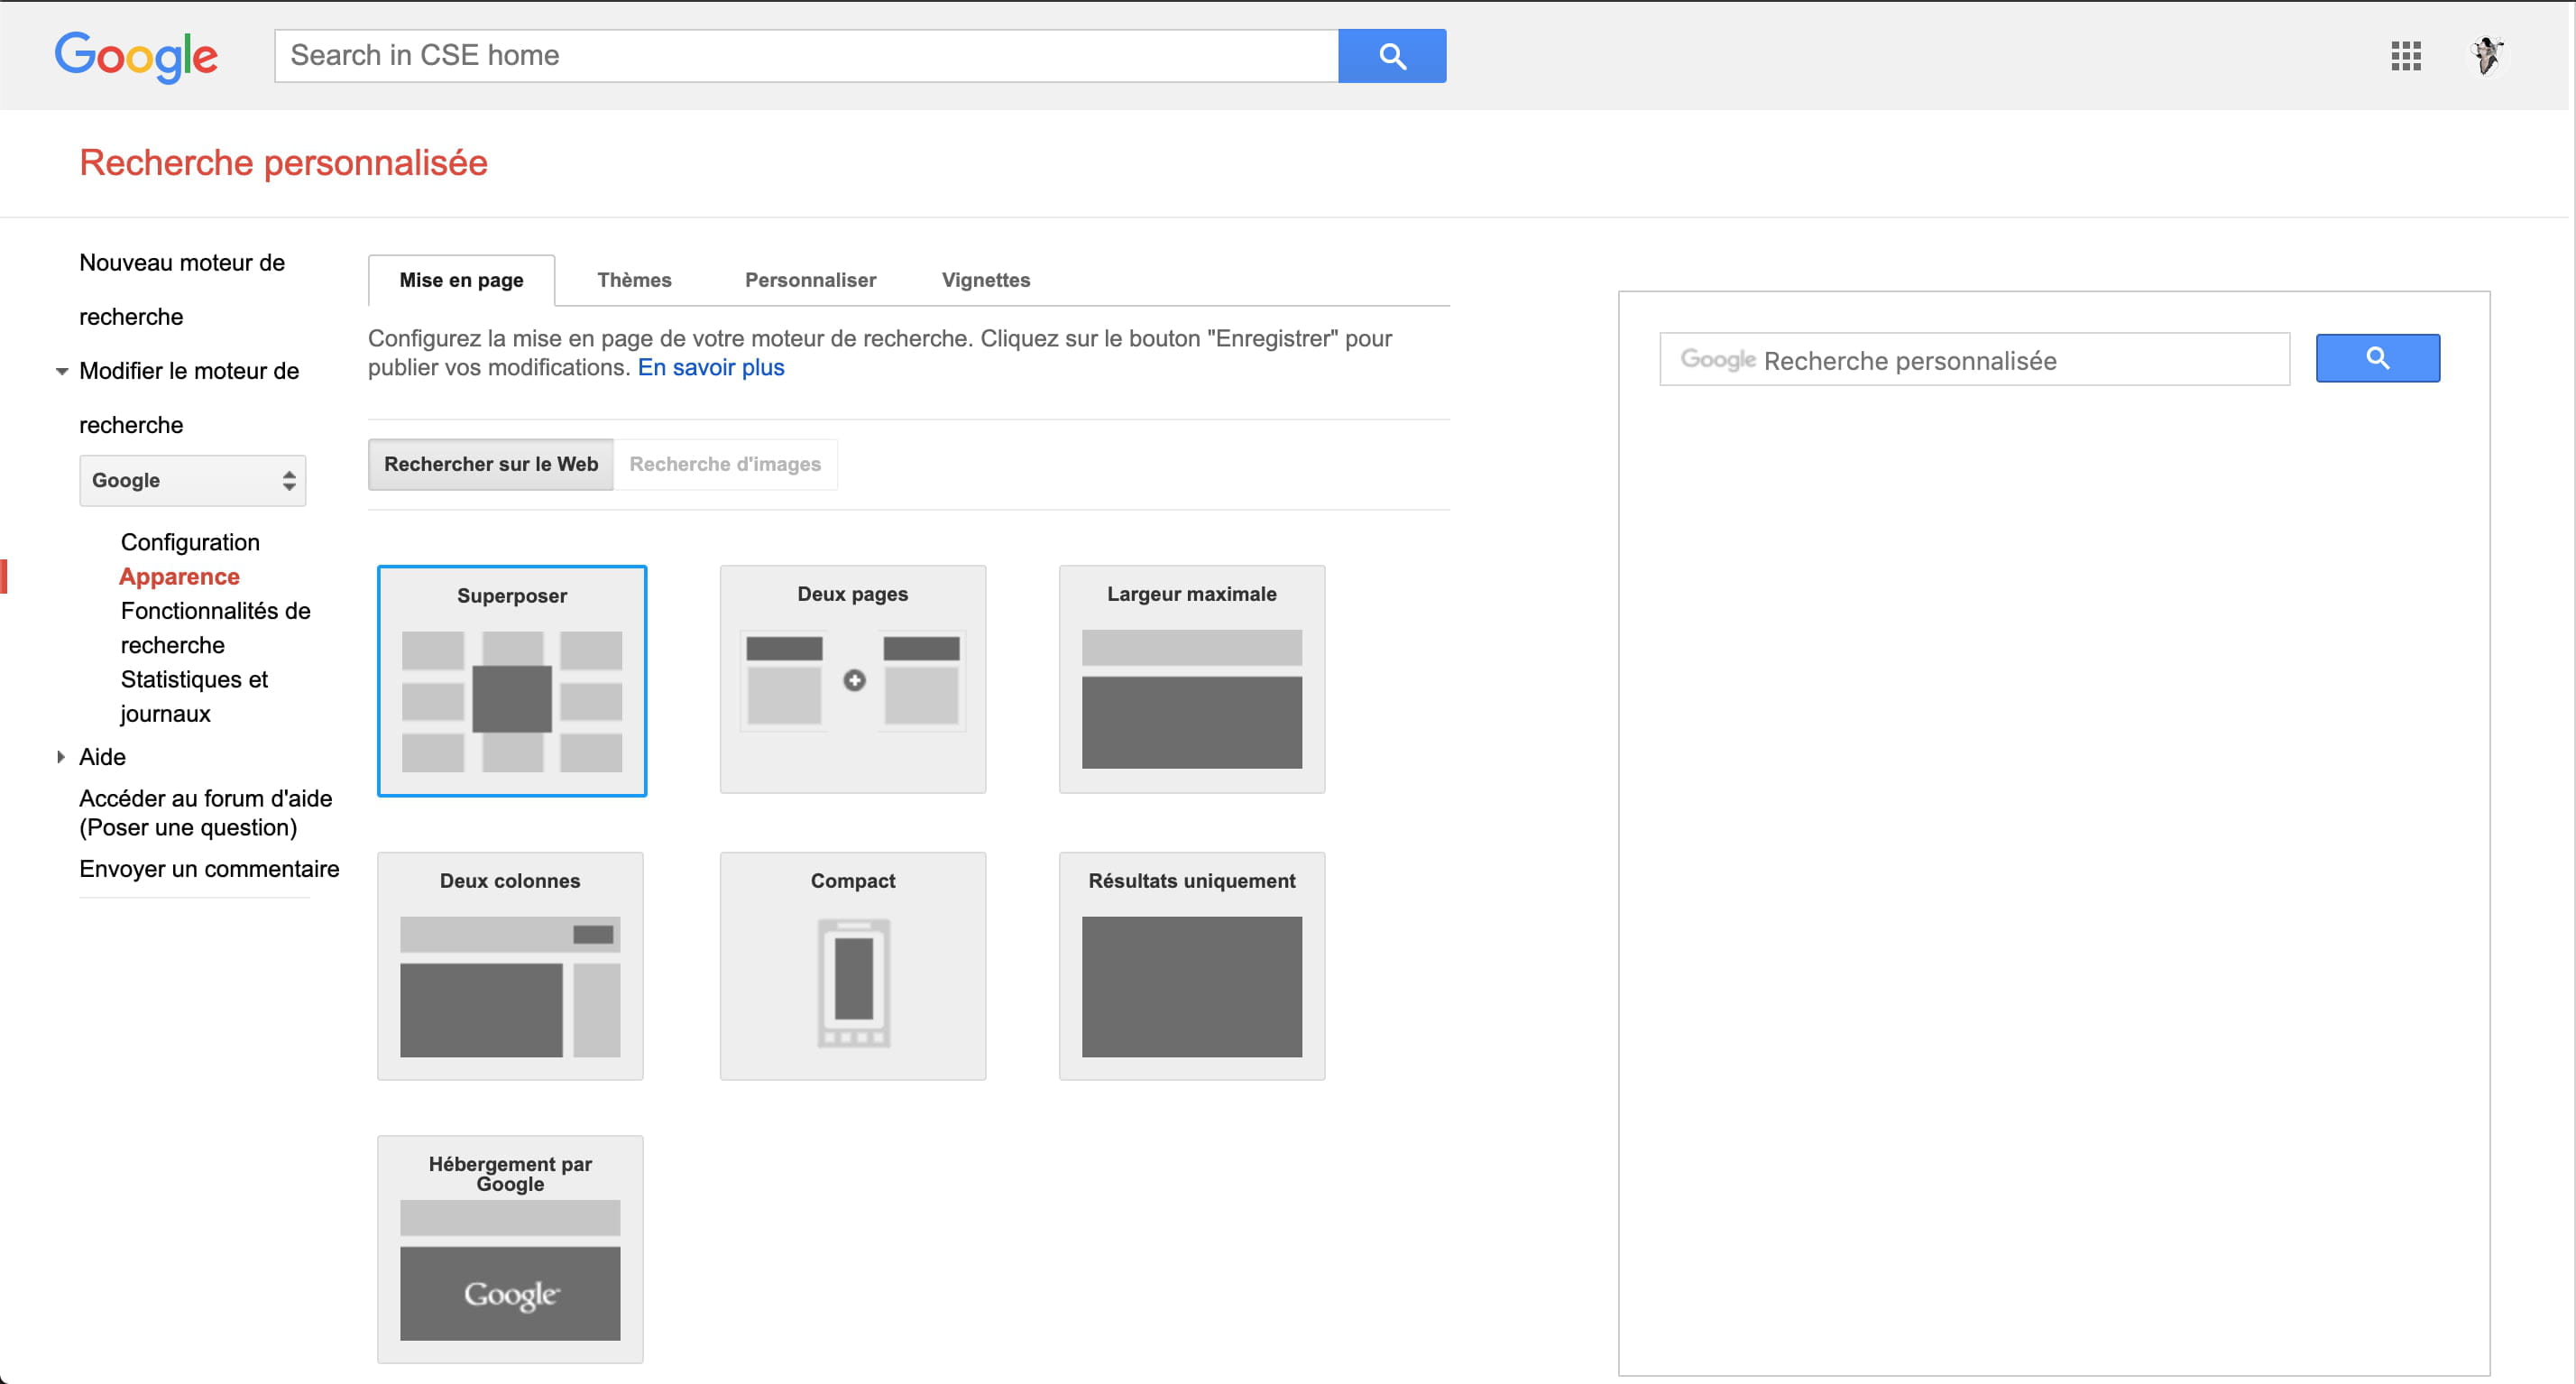The height and width of the screenshot is (1384, 2576).
Task: Click Envoyer un commentaire
Action: 209,869
